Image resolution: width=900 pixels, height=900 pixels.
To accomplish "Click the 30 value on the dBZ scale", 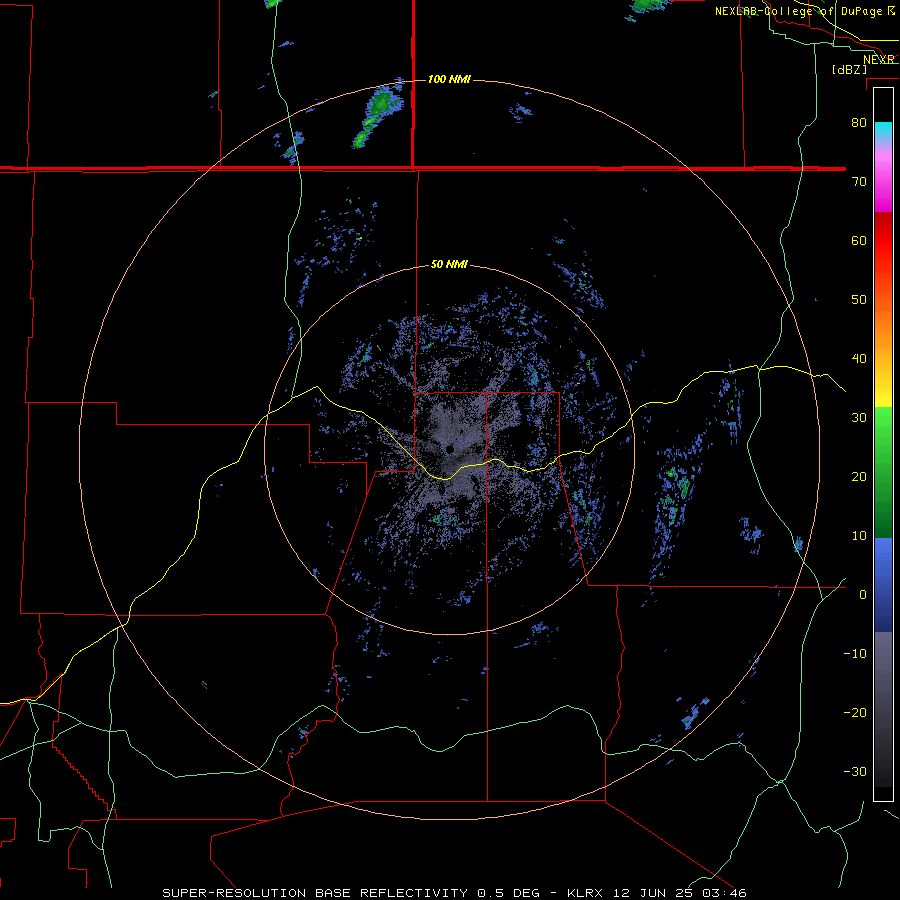I will pyautogui.click(x=859, y=417).
